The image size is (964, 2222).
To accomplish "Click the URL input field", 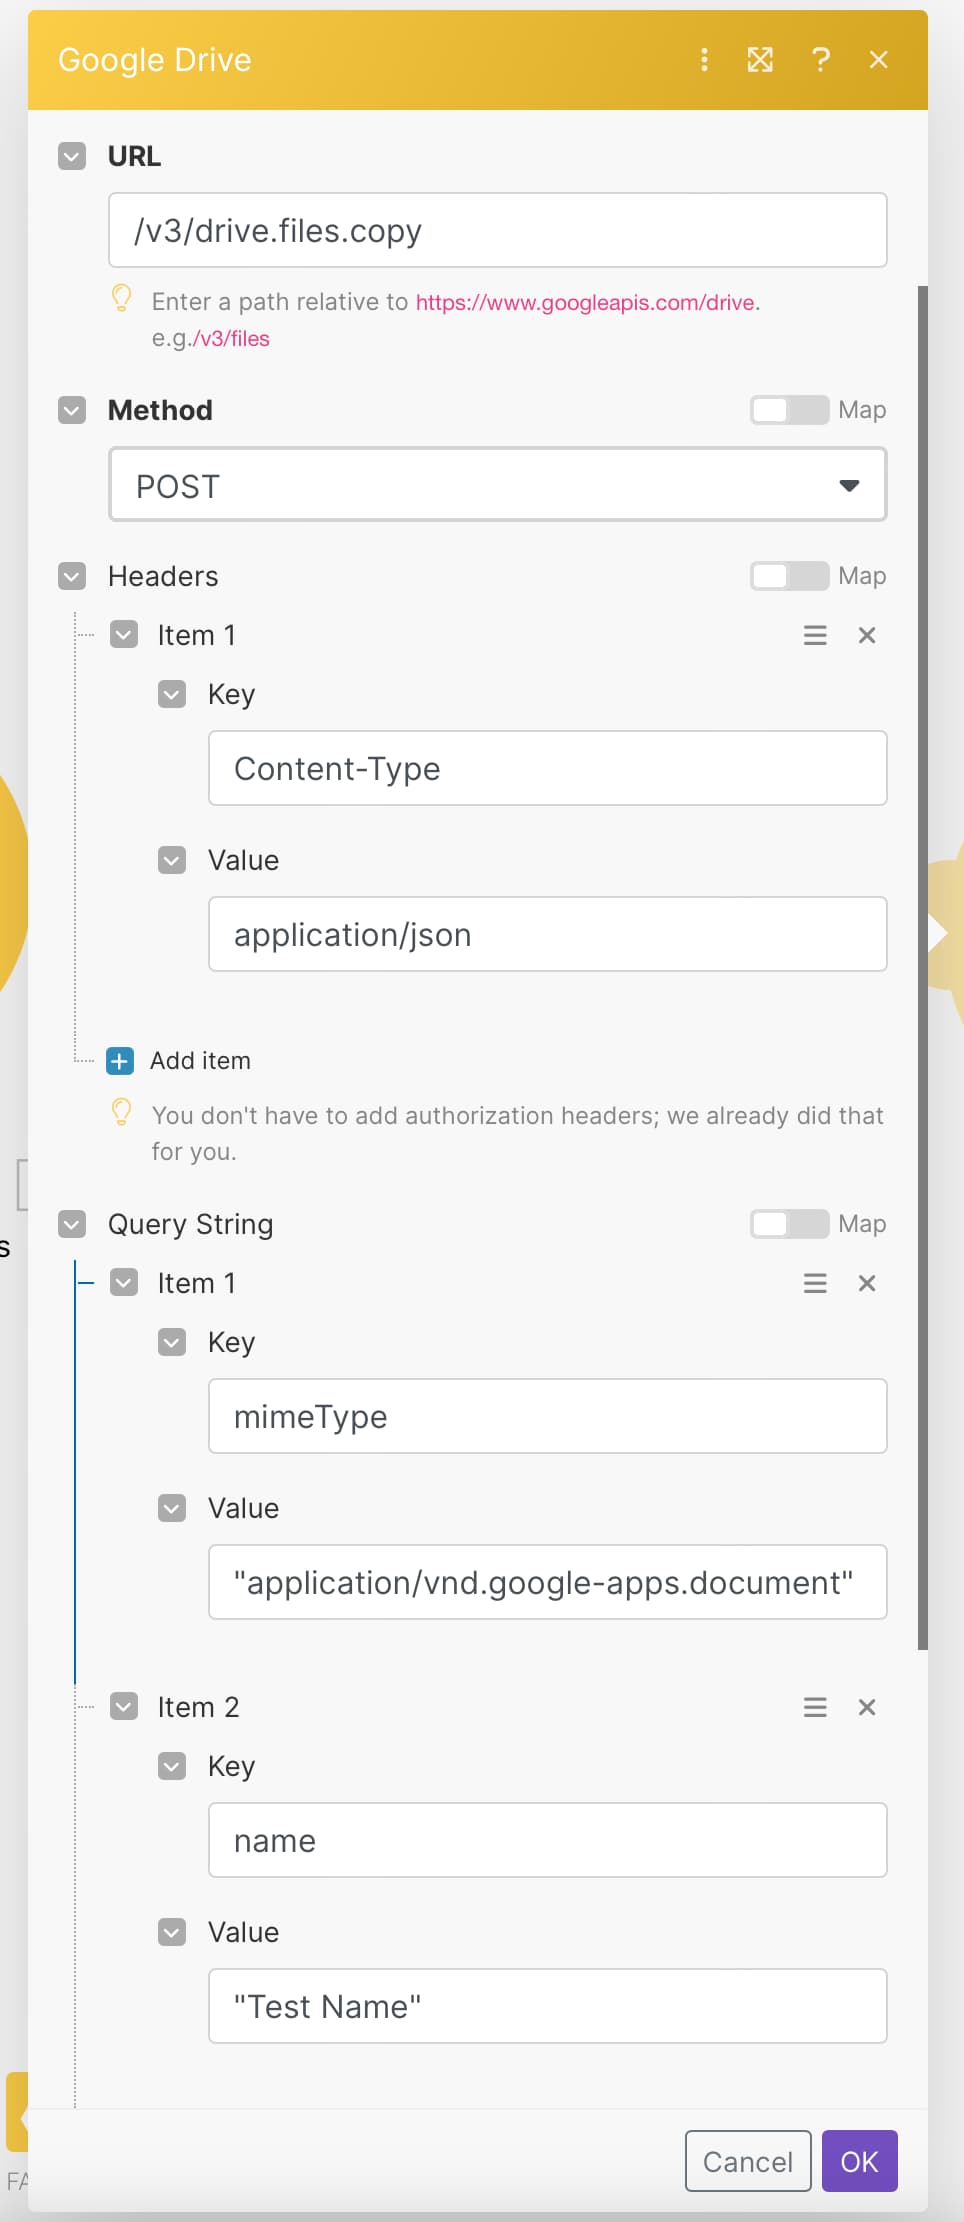I will [x=498, y=230].
